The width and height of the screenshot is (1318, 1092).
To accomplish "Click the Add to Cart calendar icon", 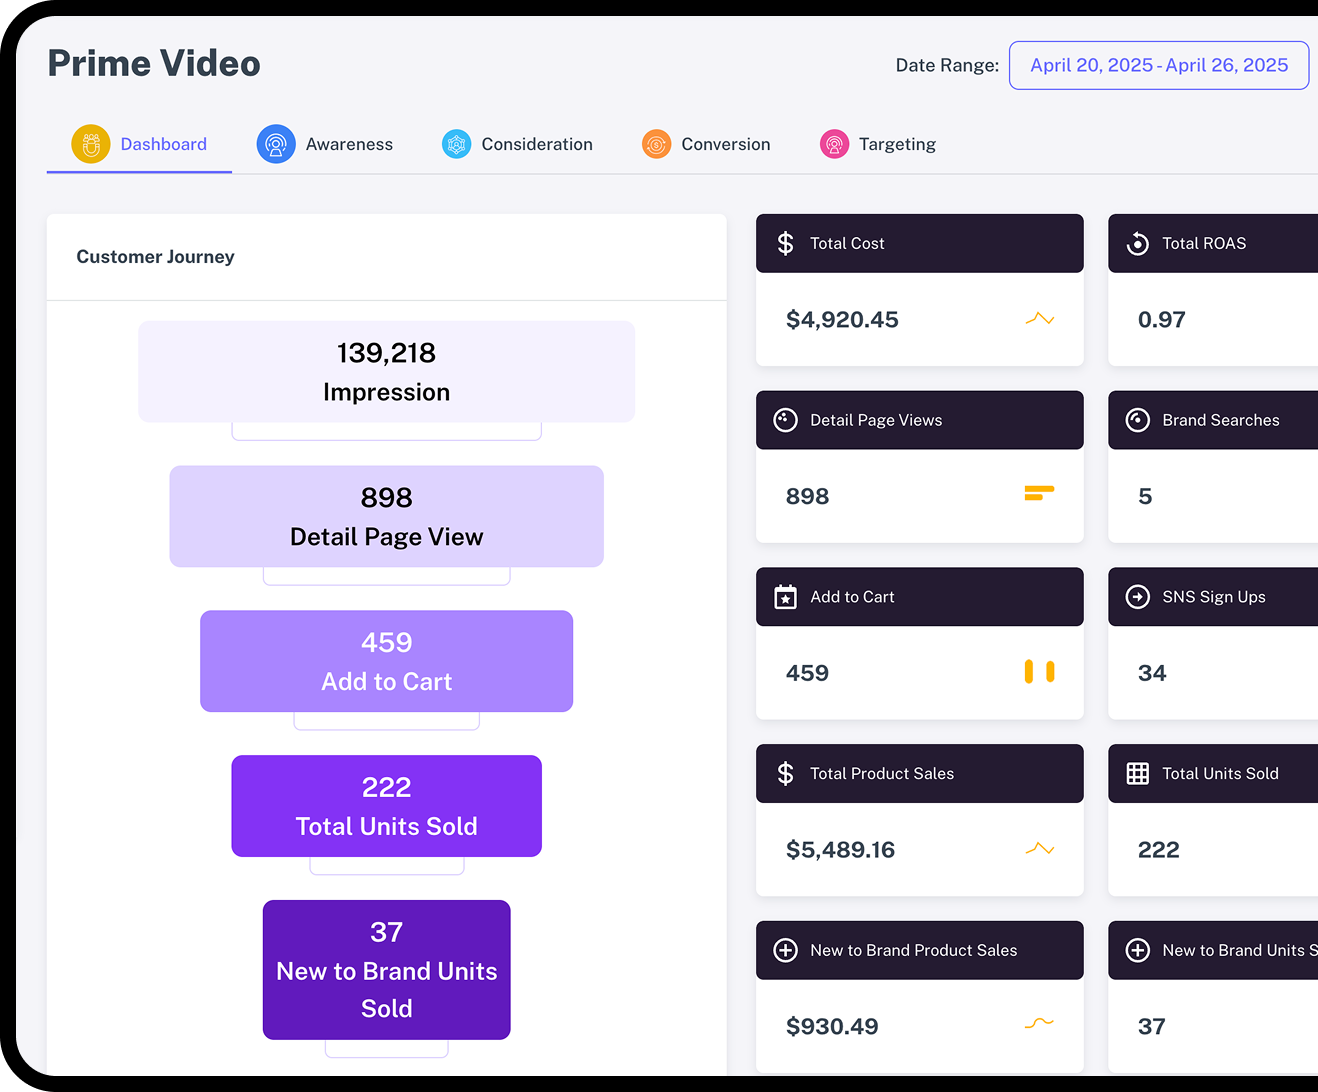I will pyautogui.click(x=786, y=597).
